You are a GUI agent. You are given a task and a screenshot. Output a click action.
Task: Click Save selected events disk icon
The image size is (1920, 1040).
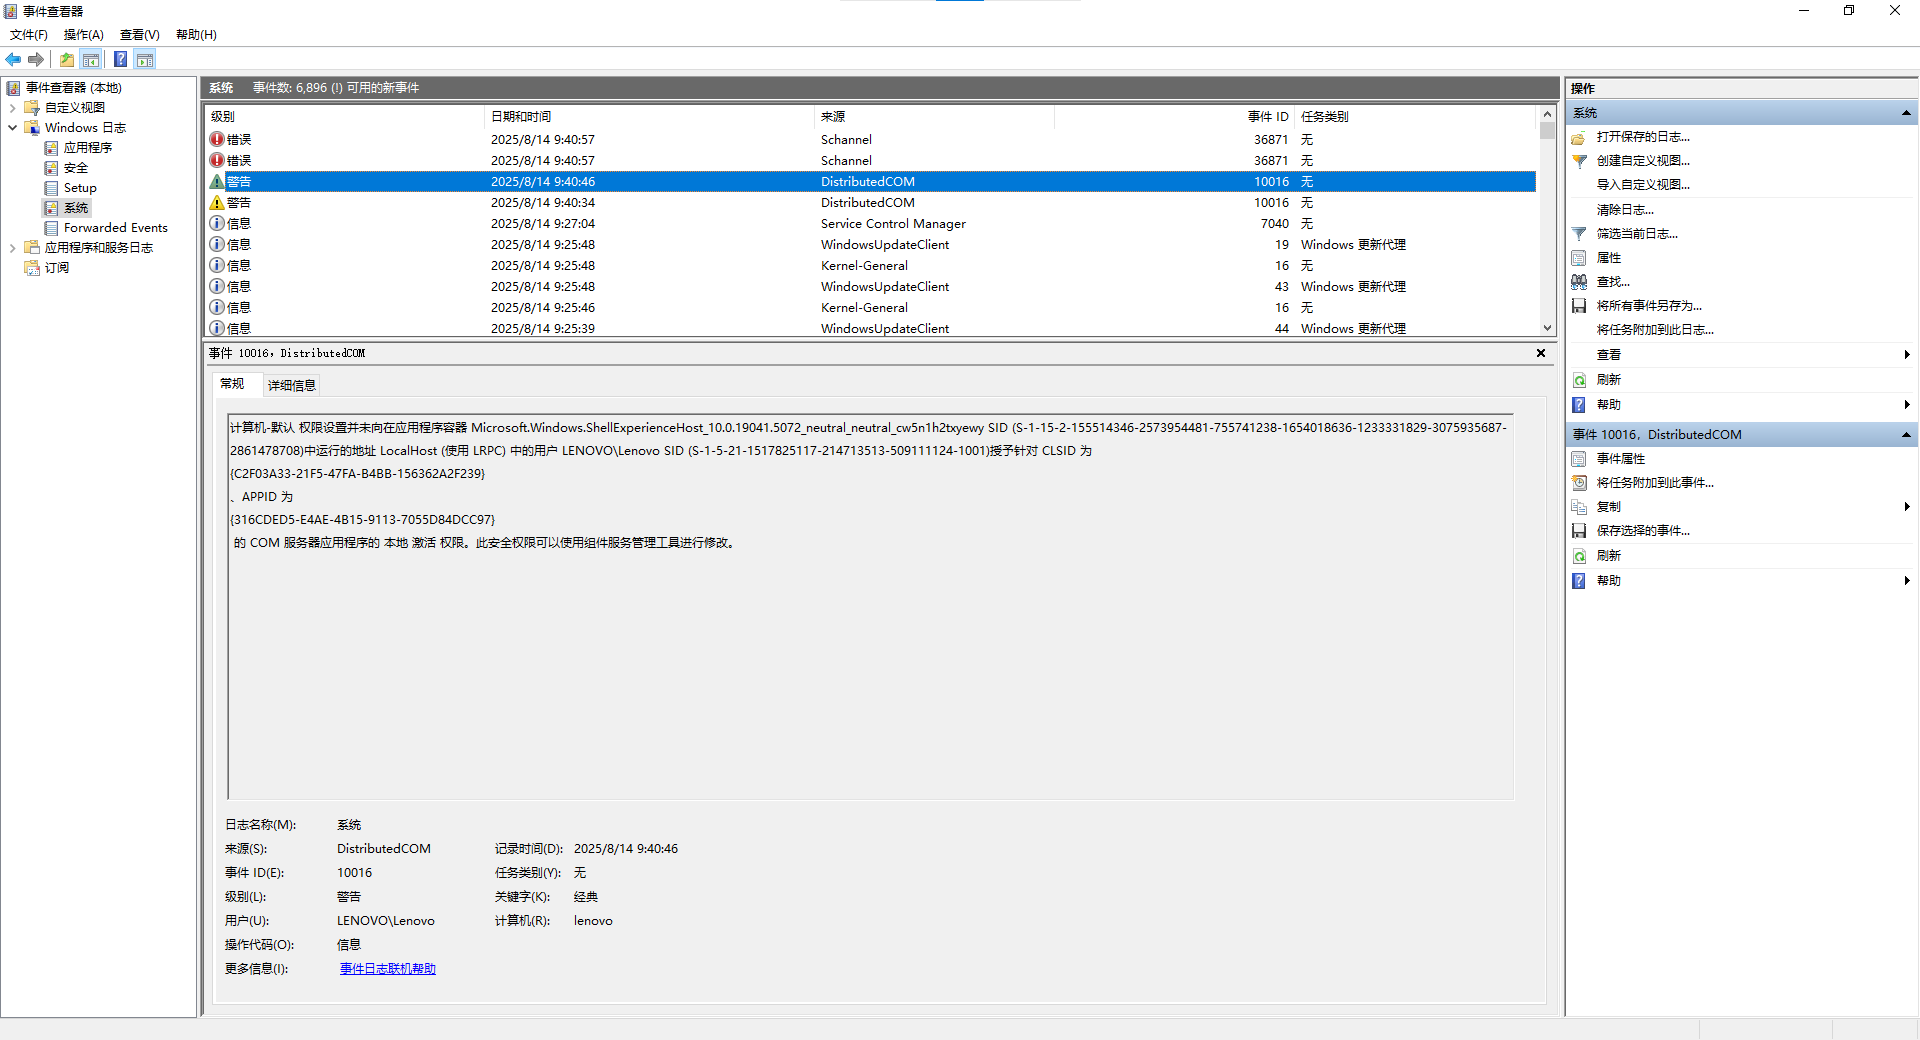[x=1579, y=531]
